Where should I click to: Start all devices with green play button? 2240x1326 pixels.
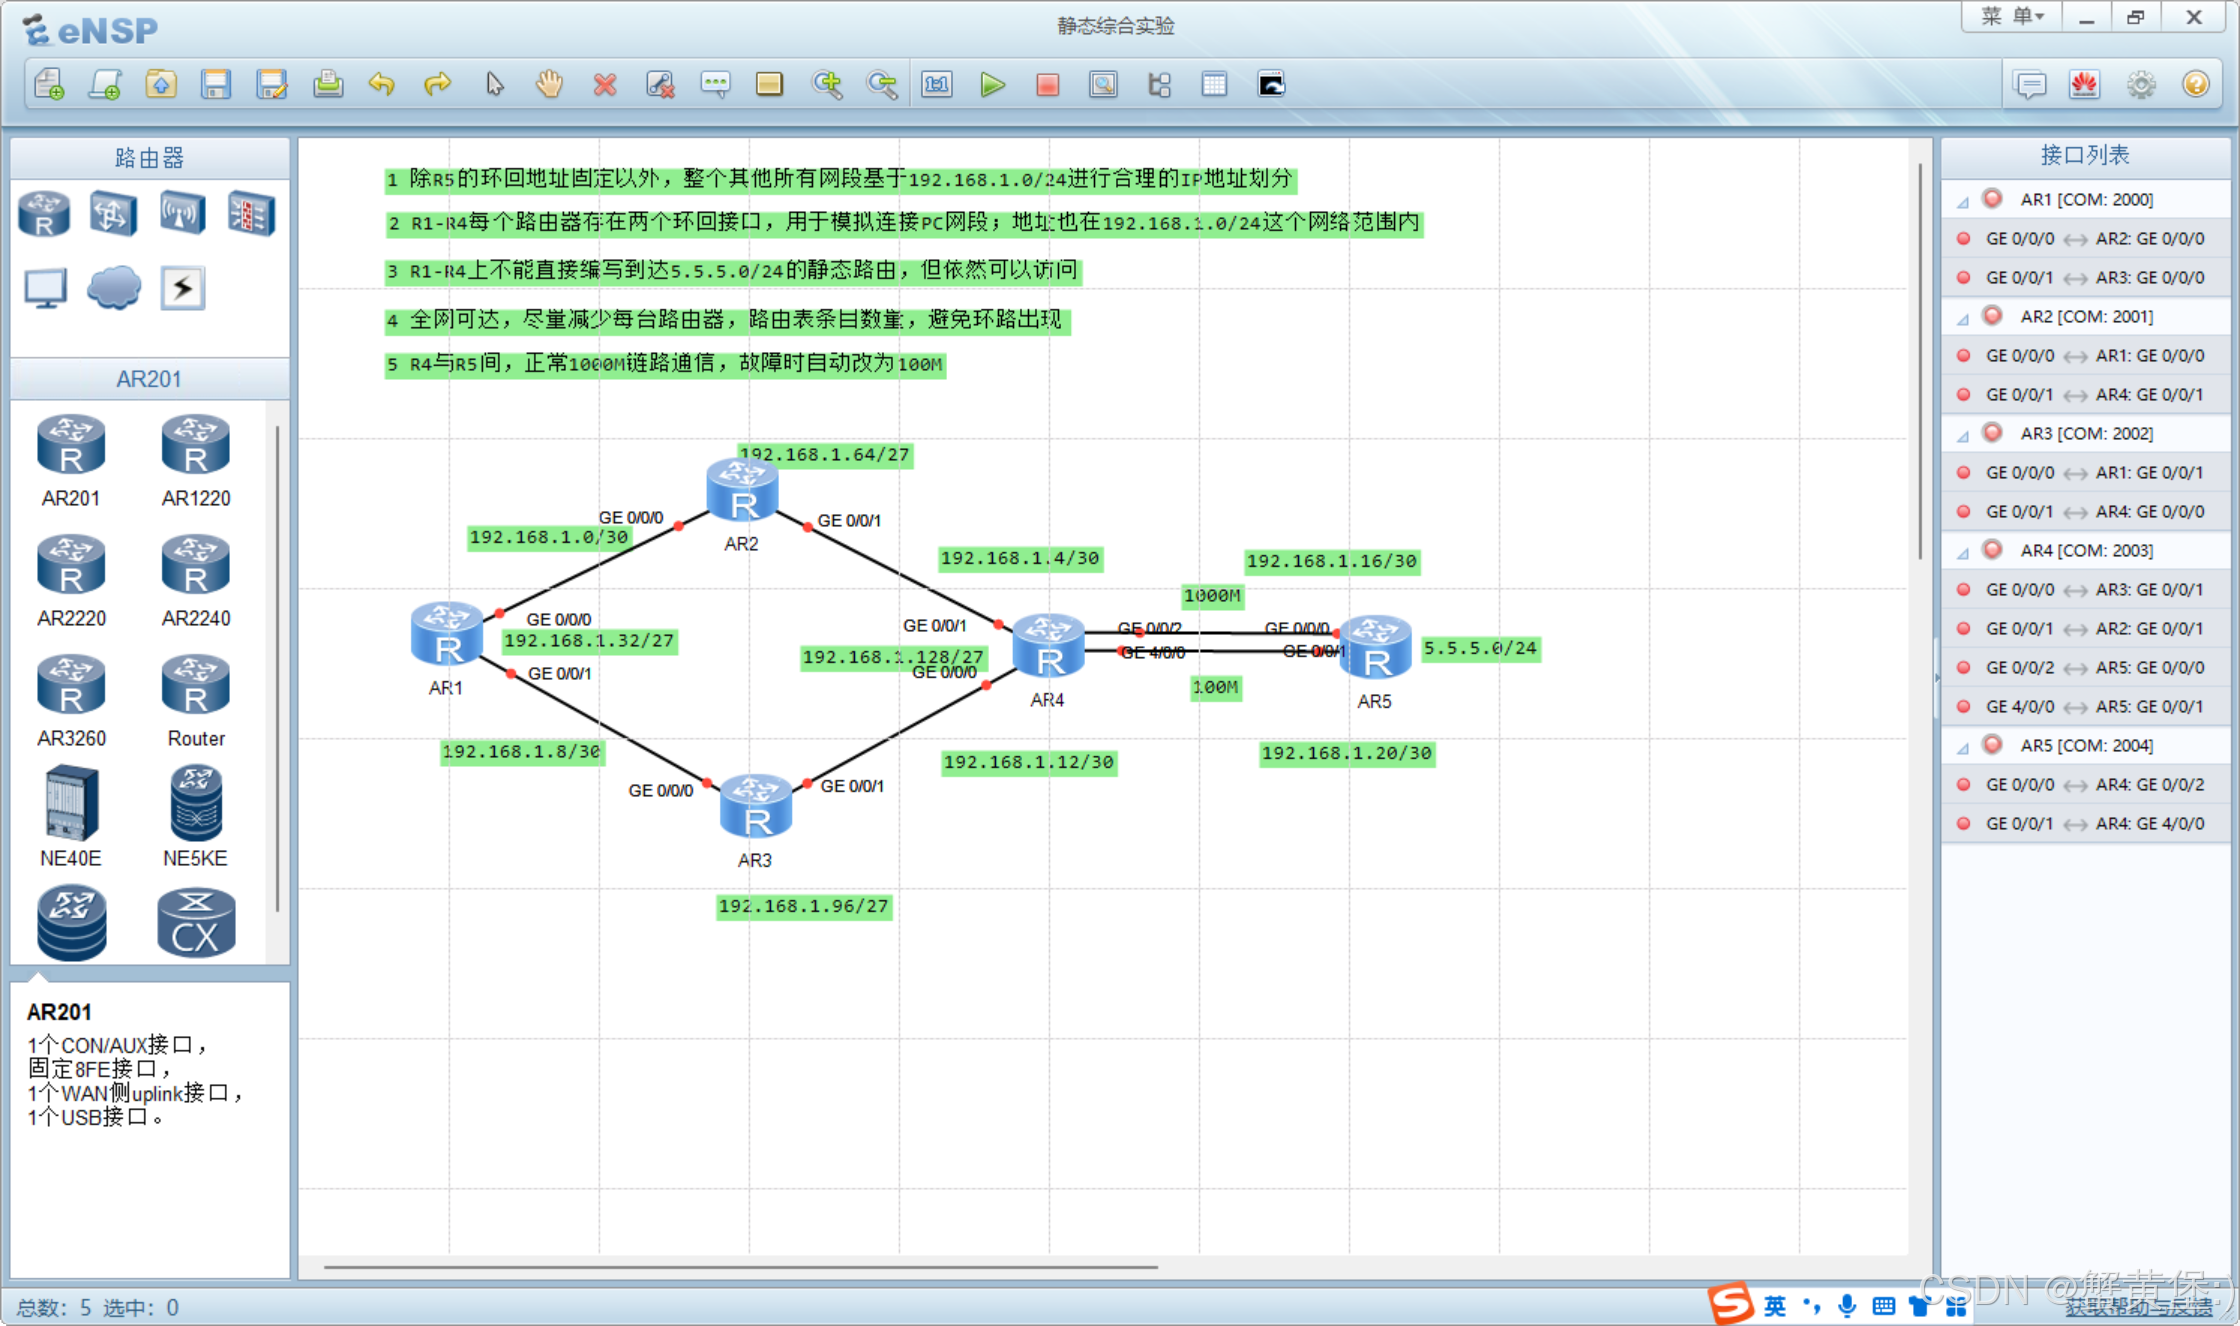click(992, 85)
